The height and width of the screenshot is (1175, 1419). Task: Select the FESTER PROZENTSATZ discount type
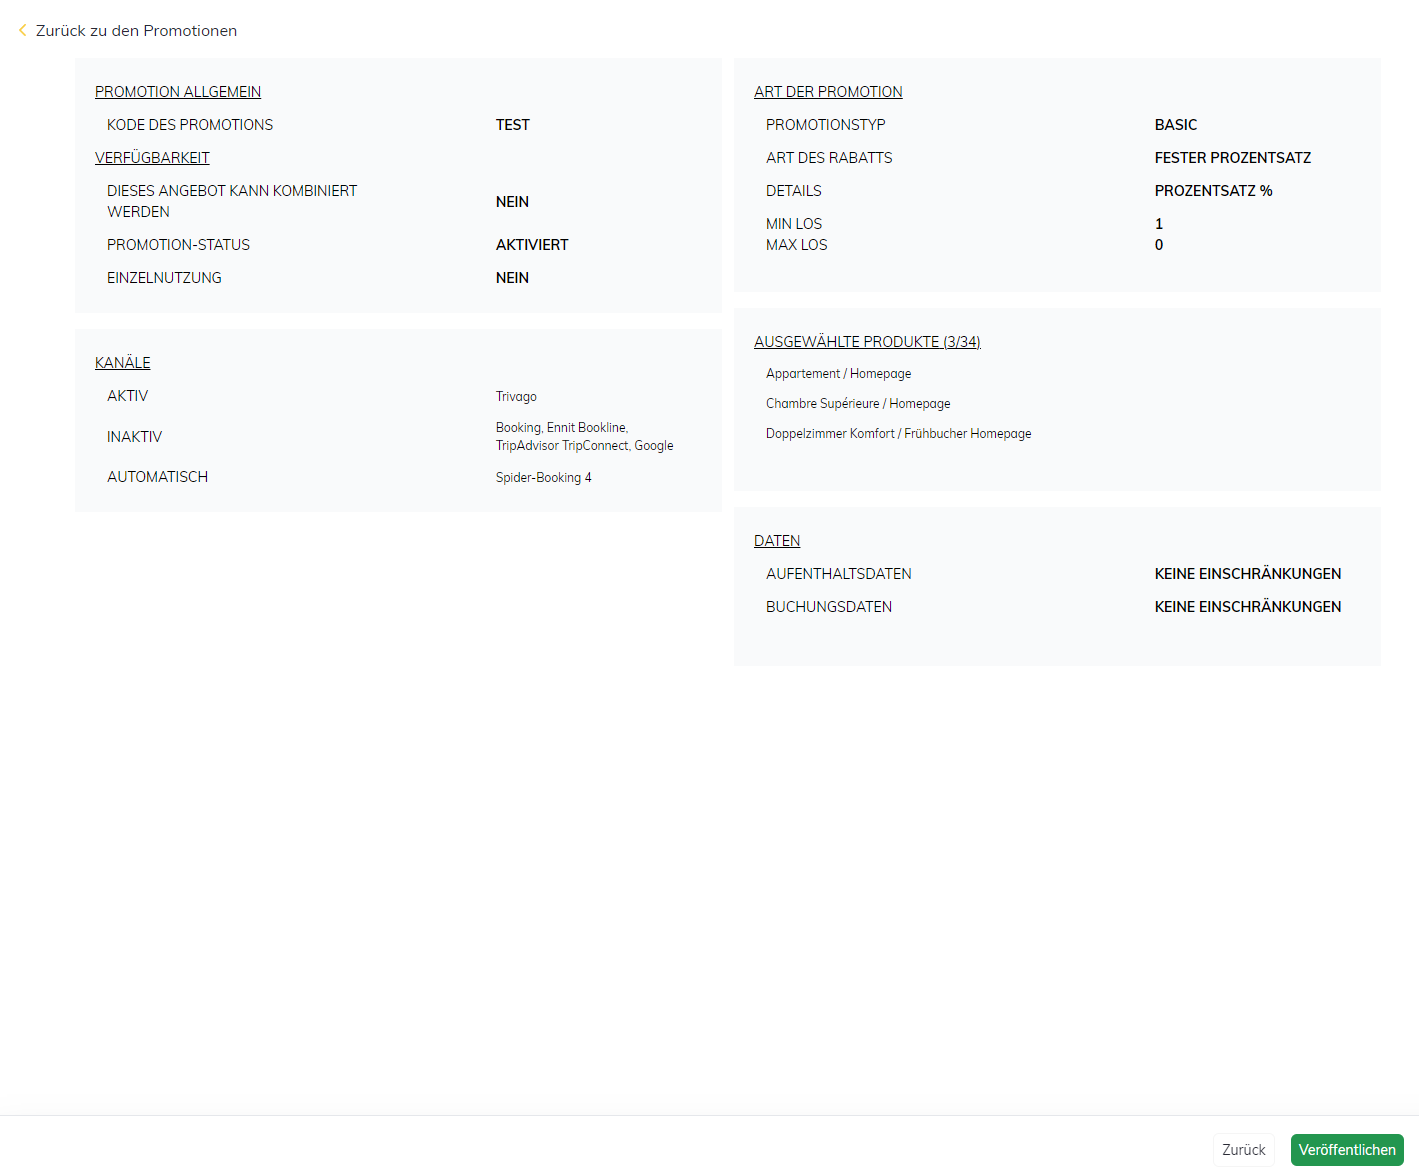click(1232, 158)
